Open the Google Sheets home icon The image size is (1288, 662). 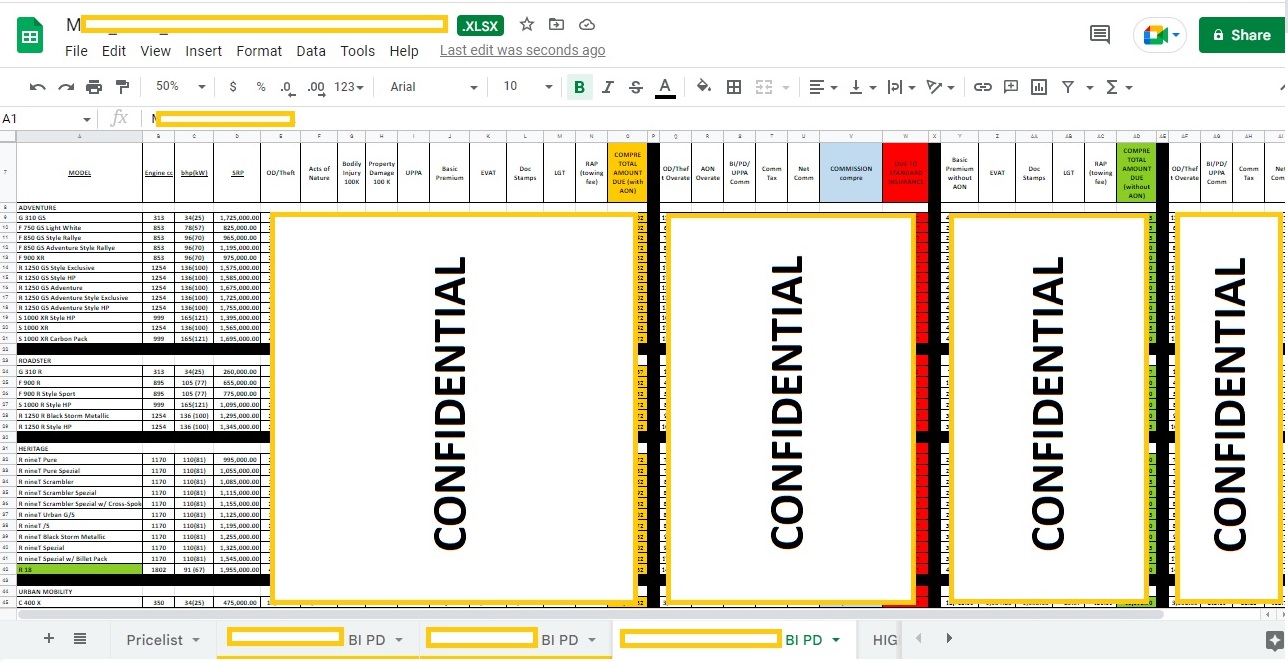point(29,37)
